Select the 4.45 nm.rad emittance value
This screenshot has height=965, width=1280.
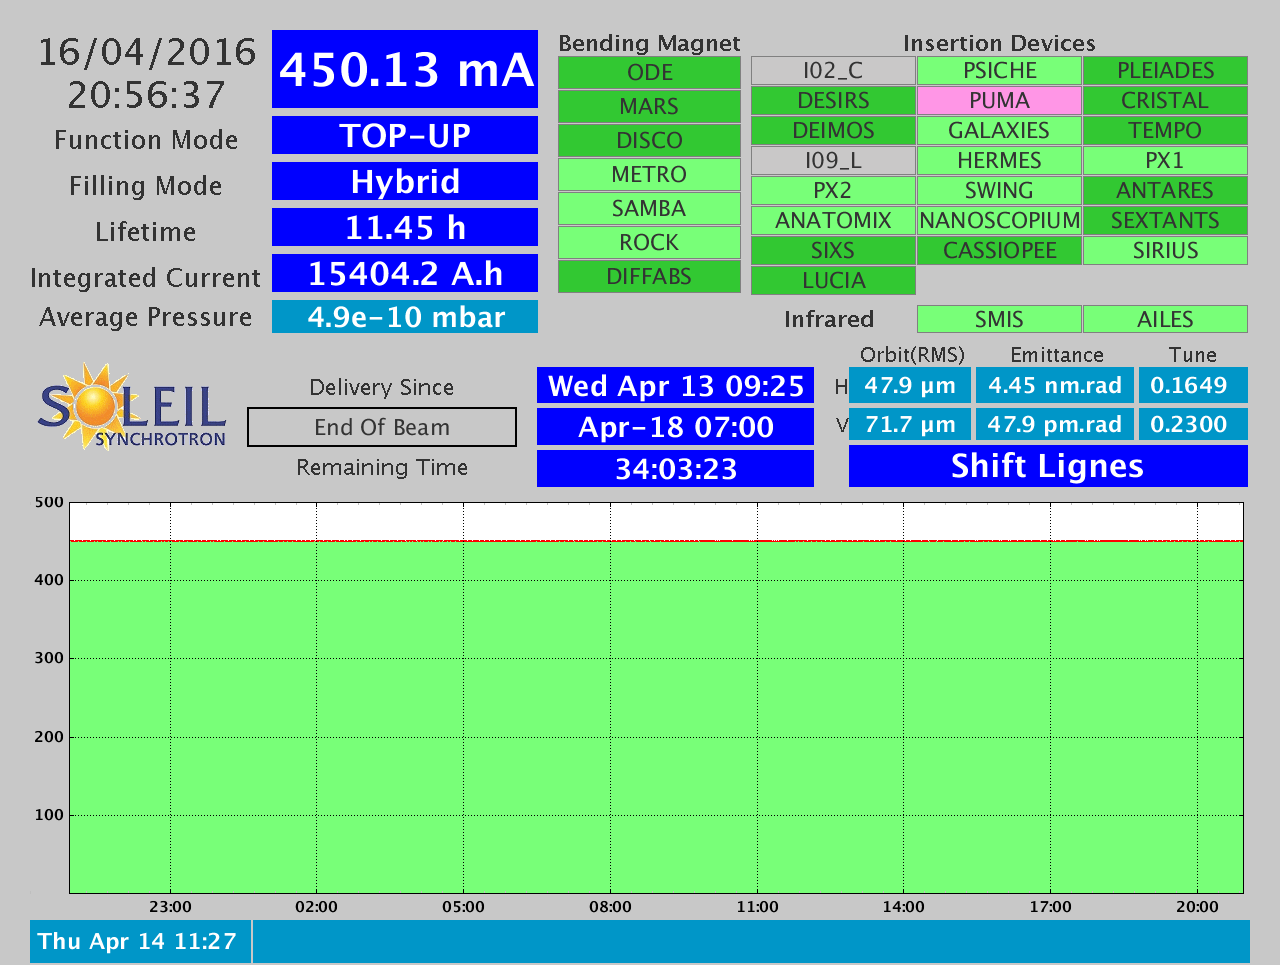1055,385
